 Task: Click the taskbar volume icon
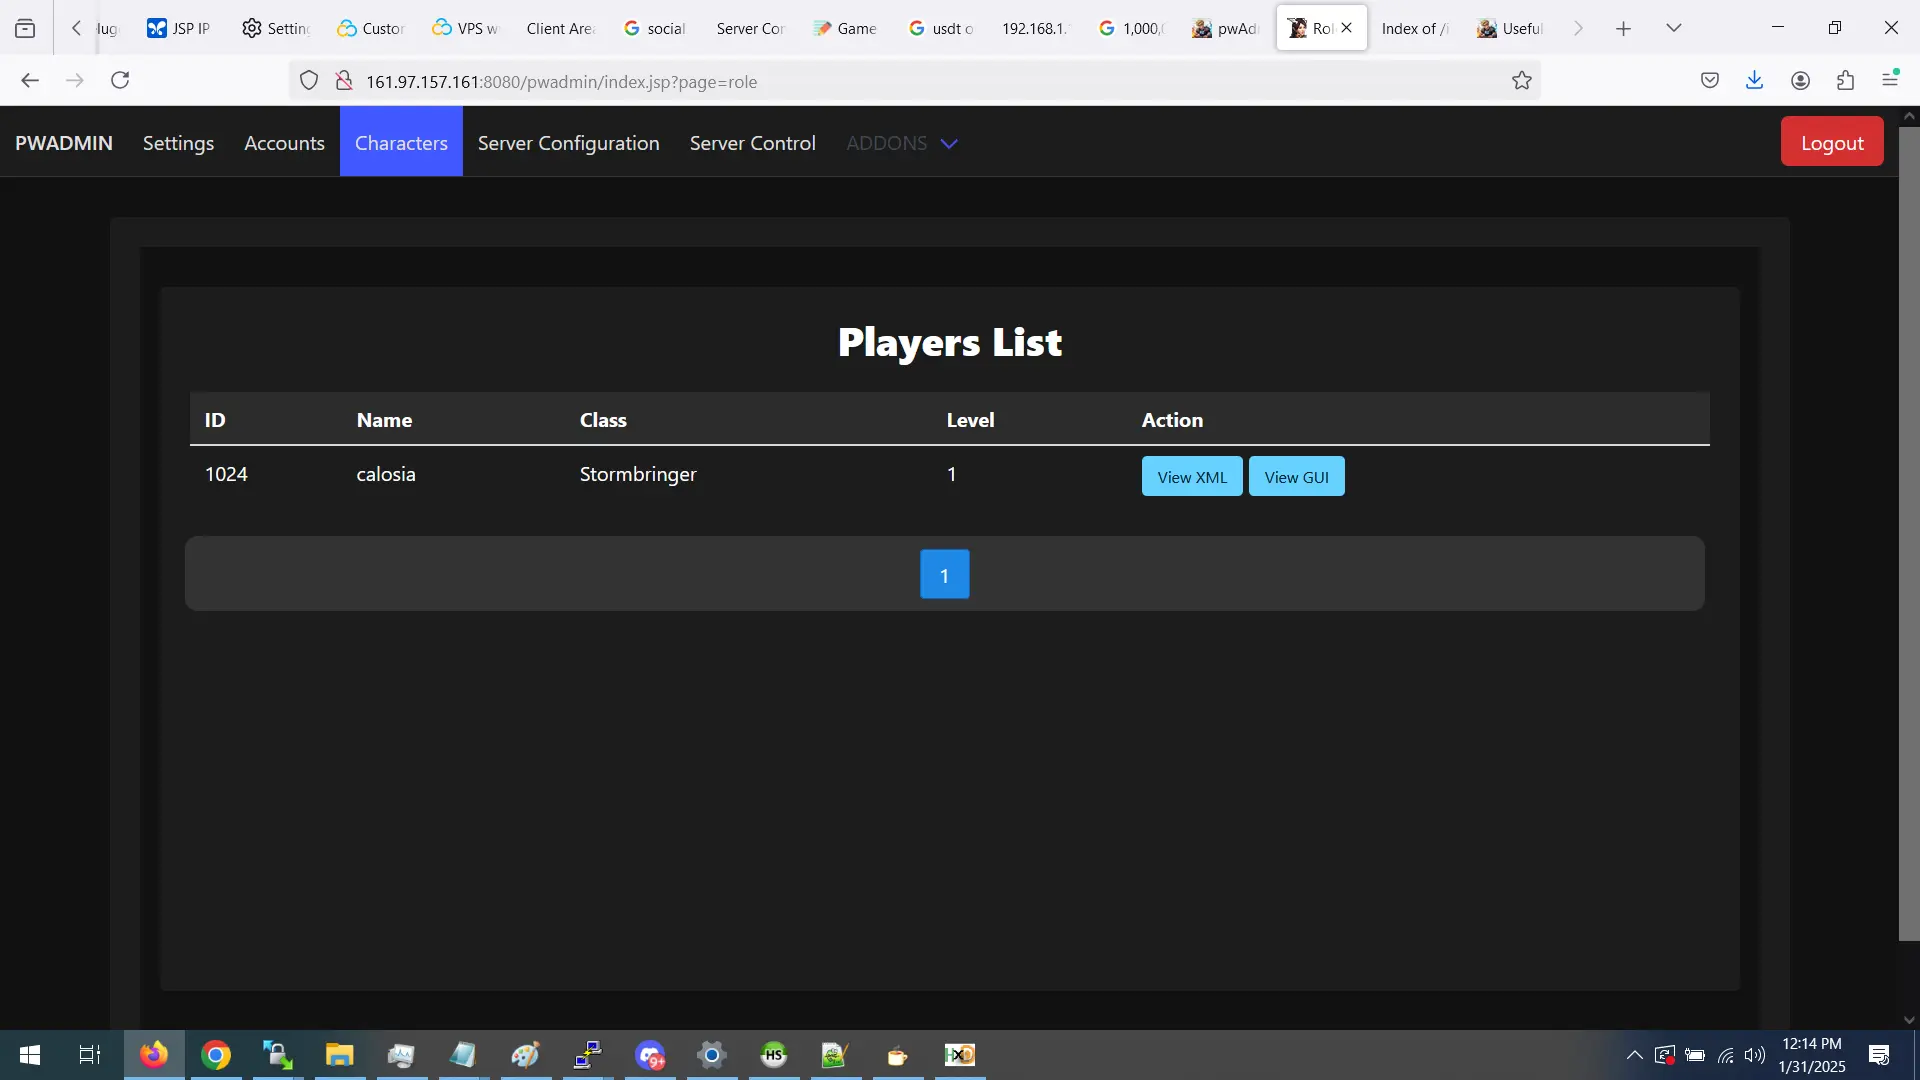coord(1755,1055)
